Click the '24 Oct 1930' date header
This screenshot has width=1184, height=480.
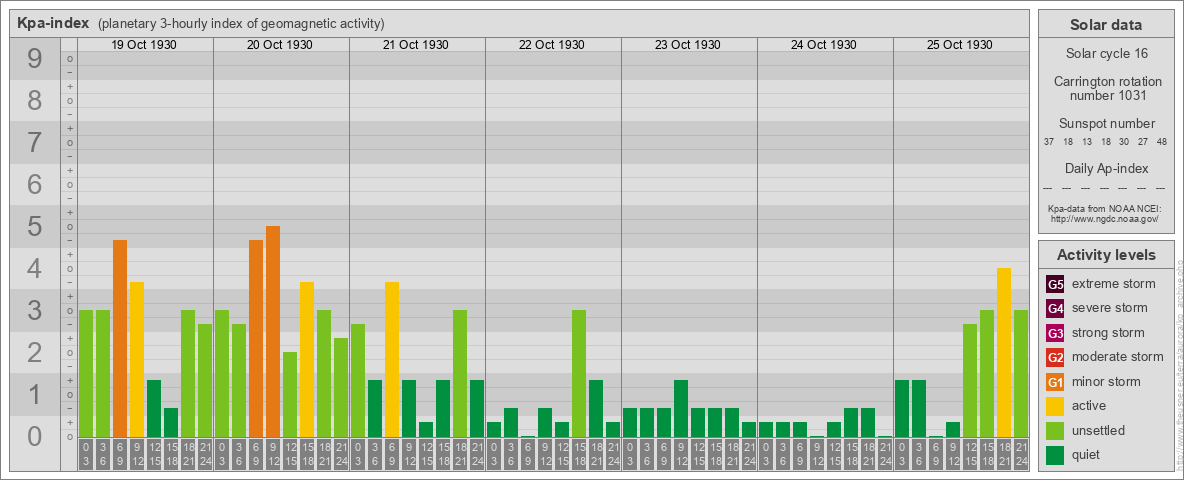823,45
